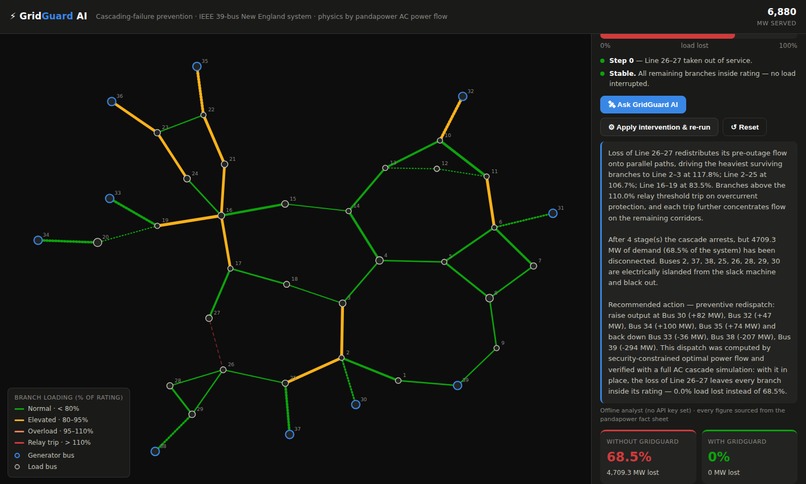The height and width of the screenshot is (484, 806).
Task: Click generator bus 33 node
Action: [x=109, y=198]
